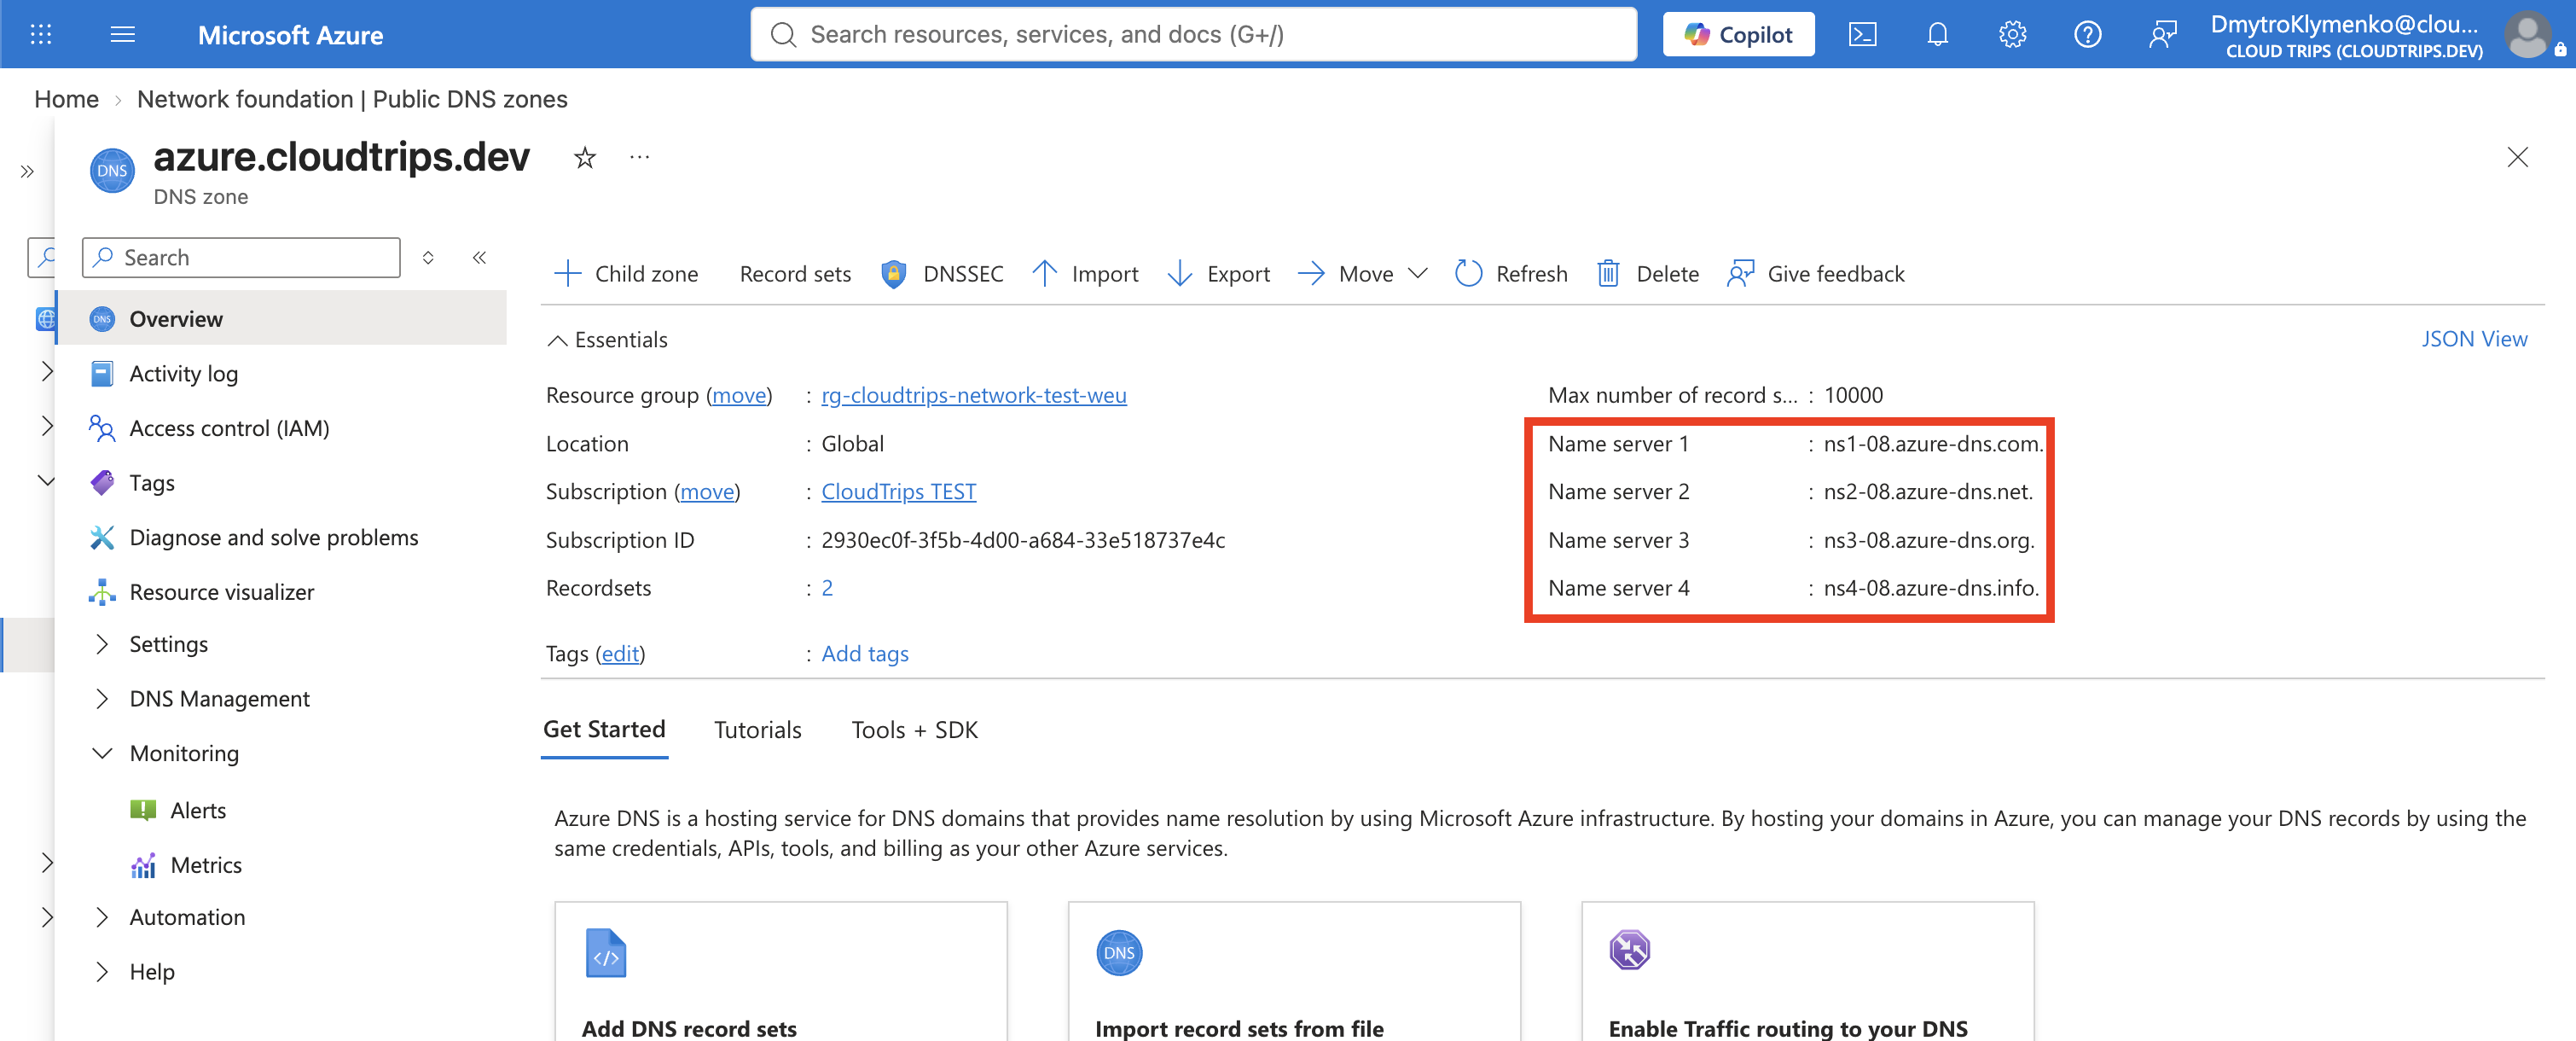The height and width of the screenshot is (1041, 2576).
Task: Click move link next to Subscription
Action: click(707, 491)
